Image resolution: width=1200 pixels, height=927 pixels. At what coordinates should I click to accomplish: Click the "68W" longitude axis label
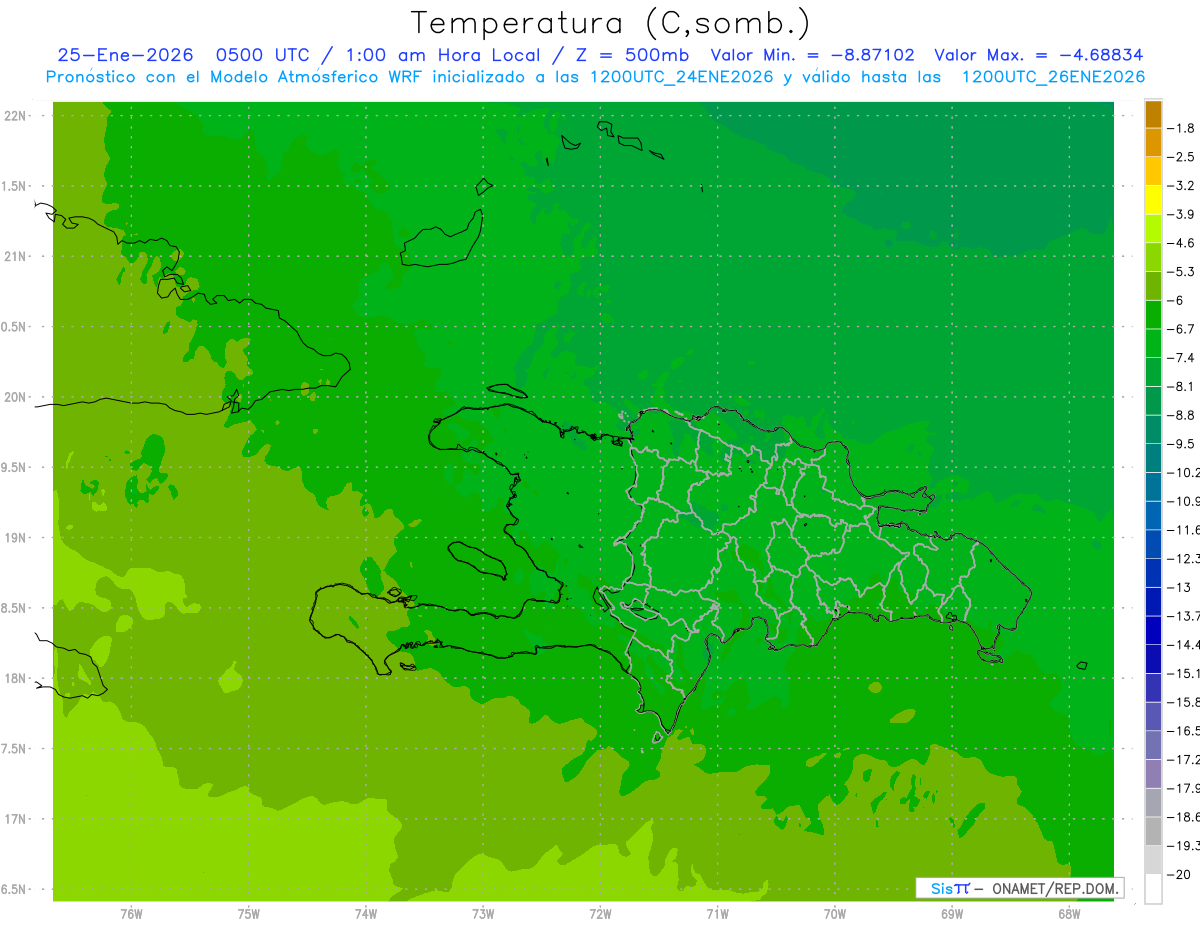click(1068, 914)
